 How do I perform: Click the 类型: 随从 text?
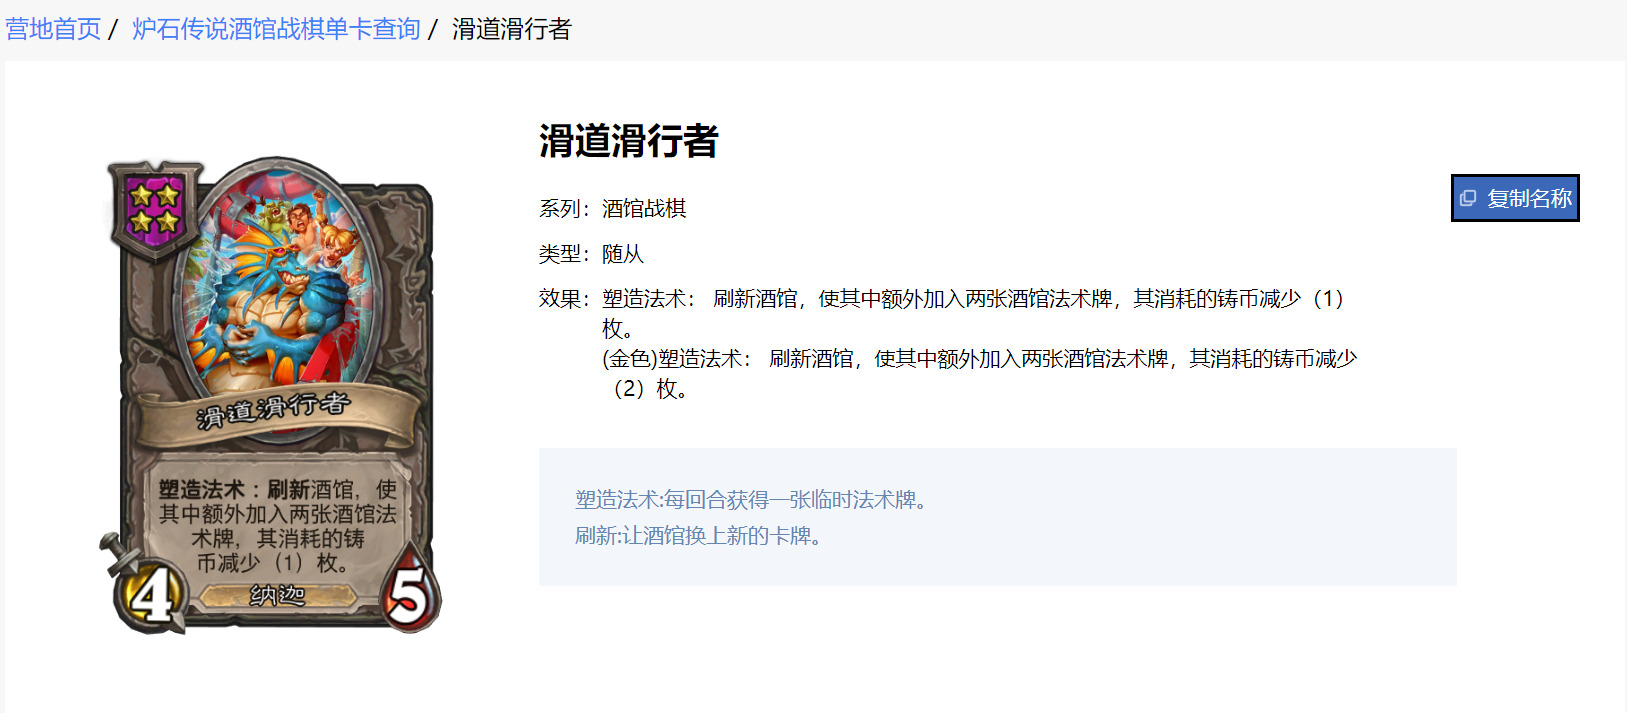point(591,254)
